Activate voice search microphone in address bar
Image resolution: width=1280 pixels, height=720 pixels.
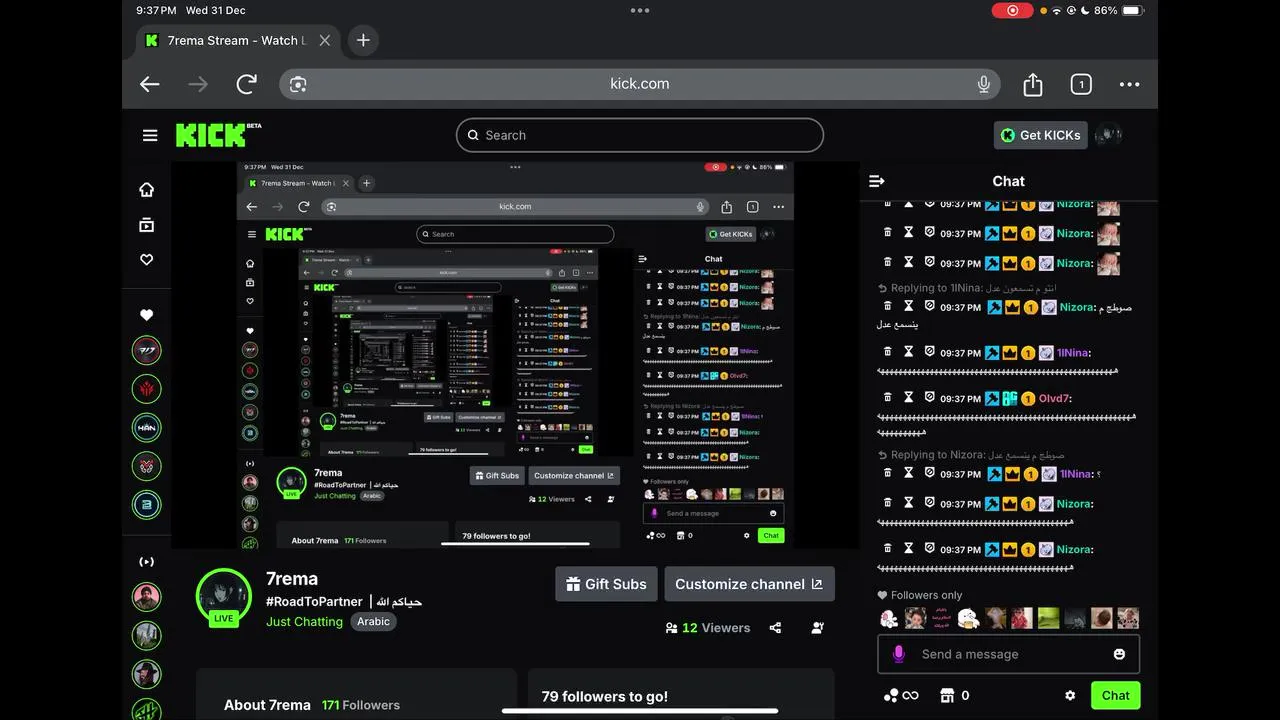click(984, 84)
